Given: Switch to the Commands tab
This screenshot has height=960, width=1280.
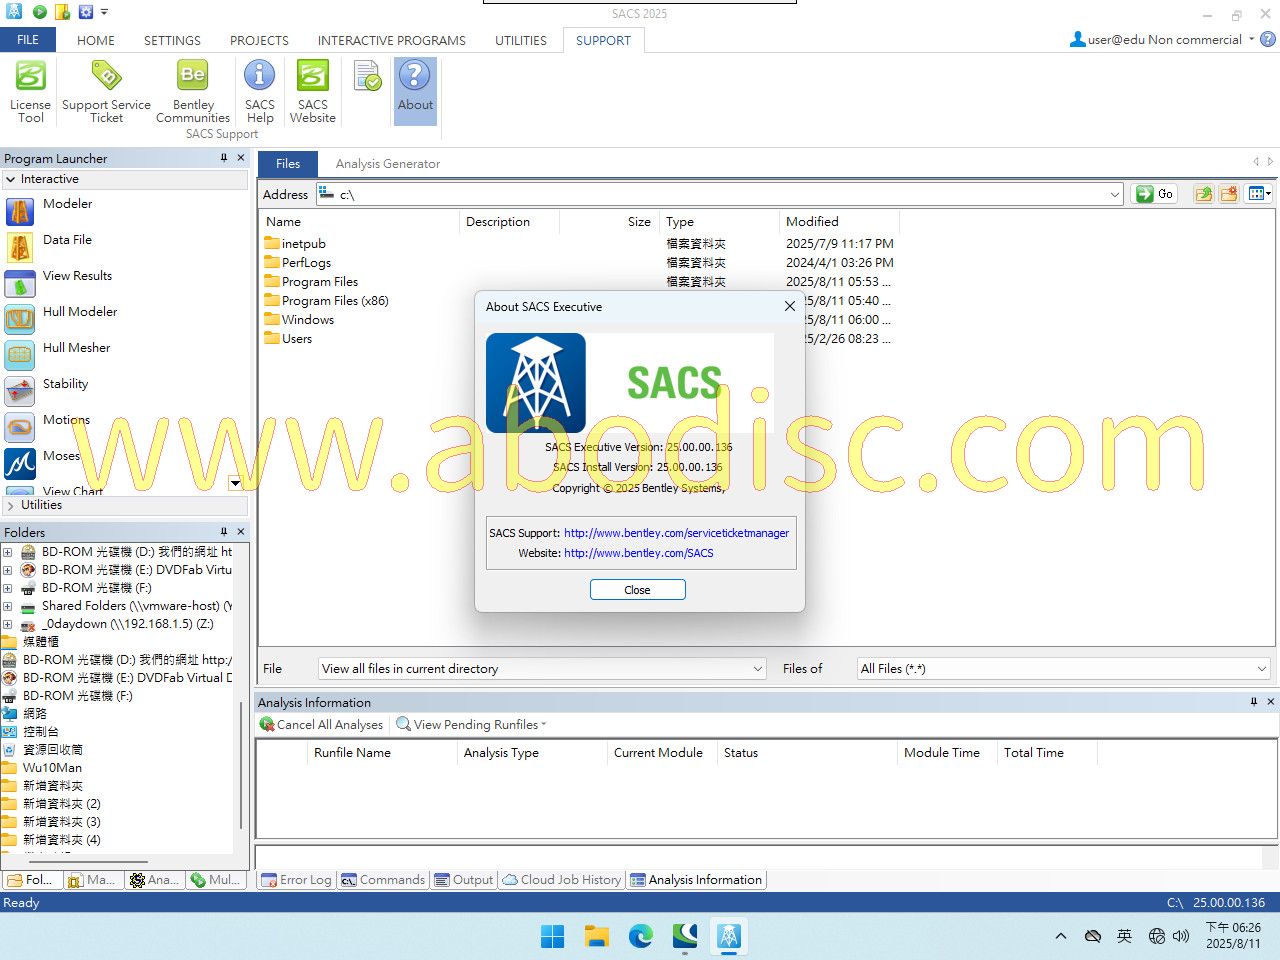Looking at the screenshot, I should click(x=383, y=880).
